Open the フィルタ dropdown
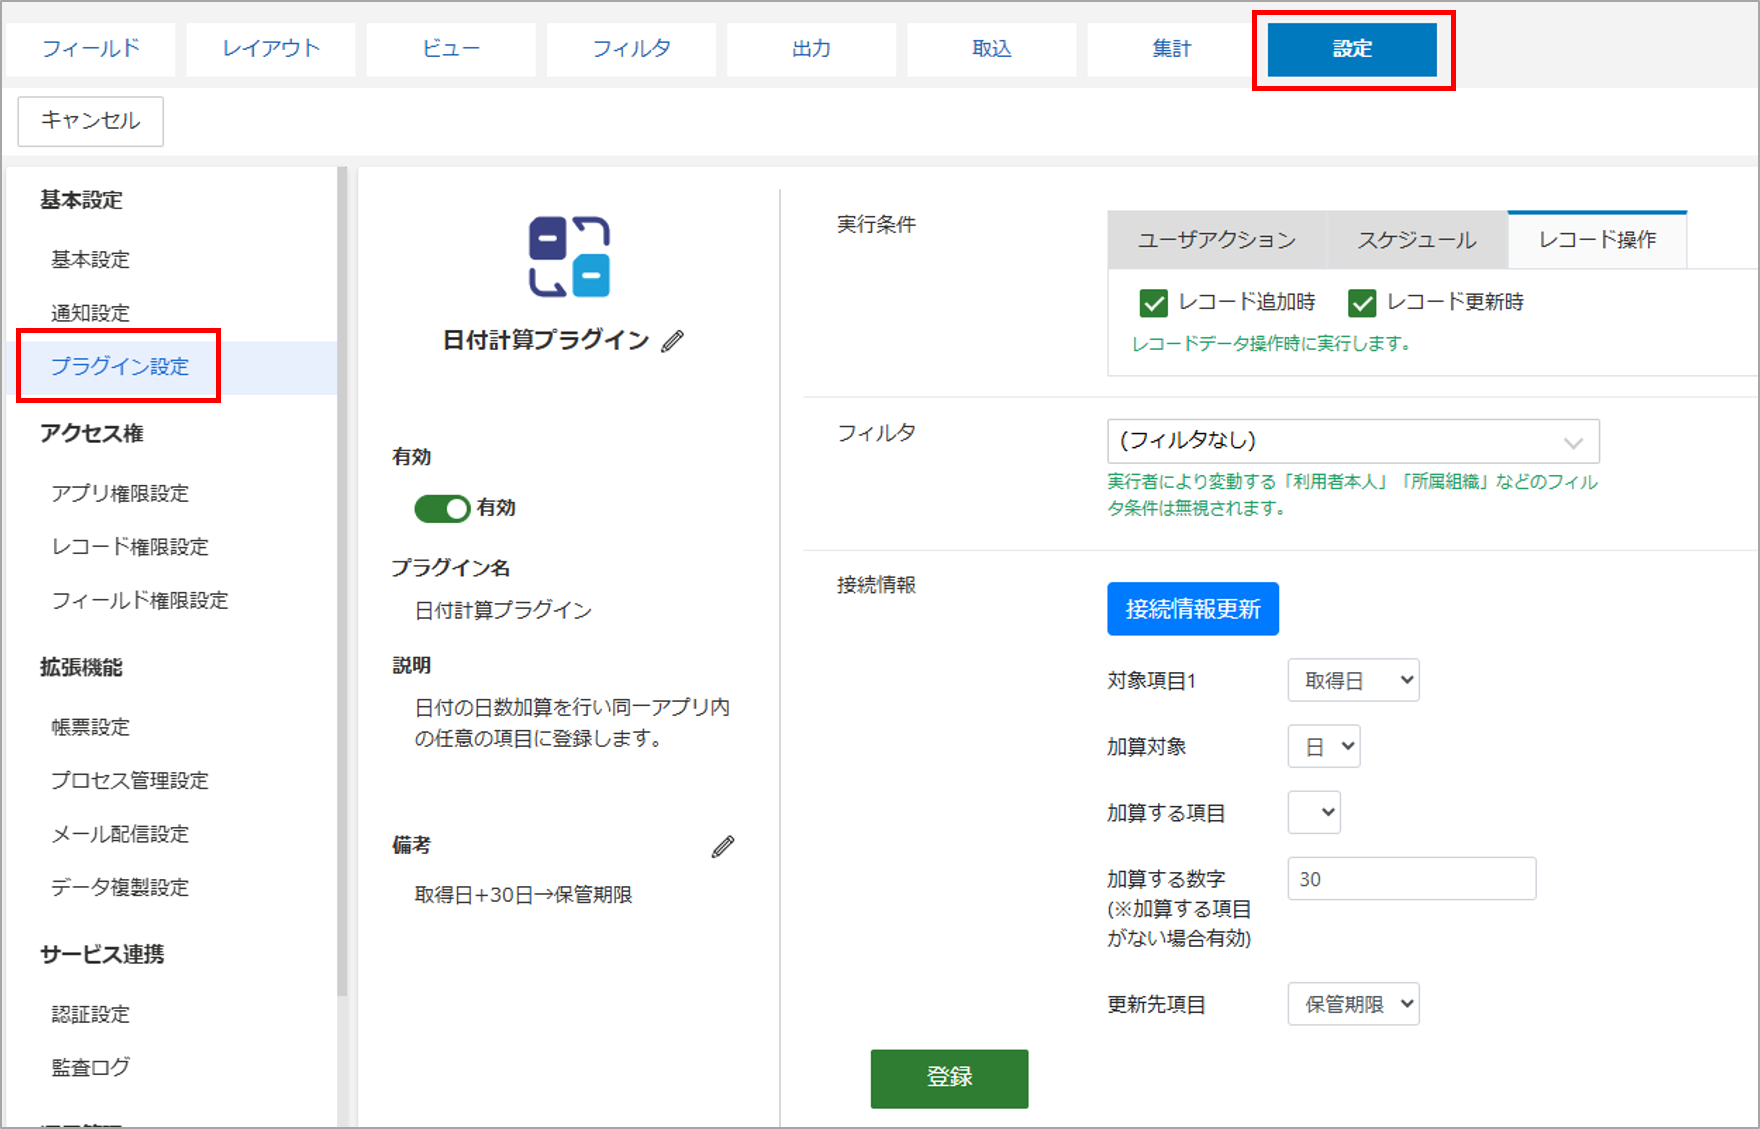This screenshot has width=1760, height=1129. (x=1353, y=441)
